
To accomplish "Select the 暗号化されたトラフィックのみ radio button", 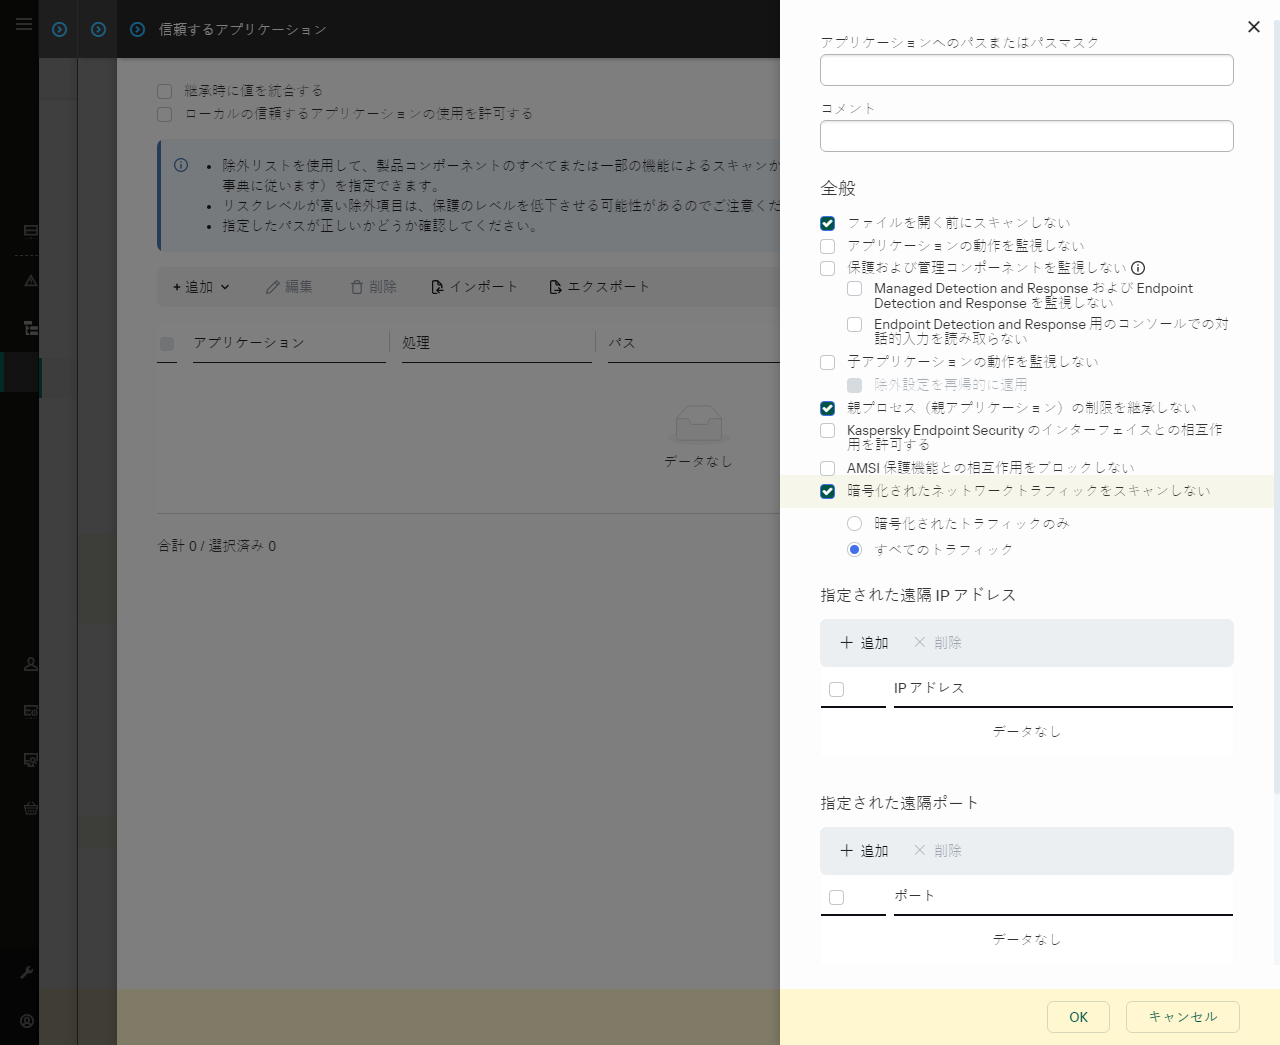I will (854, 523).
